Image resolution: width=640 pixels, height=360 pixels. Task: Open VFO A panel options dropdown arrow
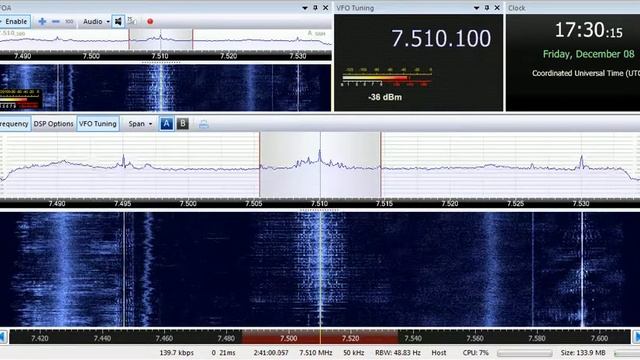(304, 8)
